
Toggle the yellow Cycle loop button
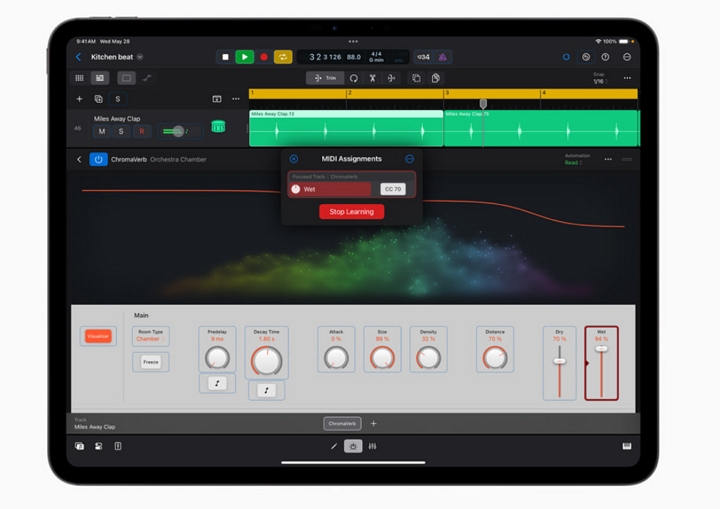(283, 57)
